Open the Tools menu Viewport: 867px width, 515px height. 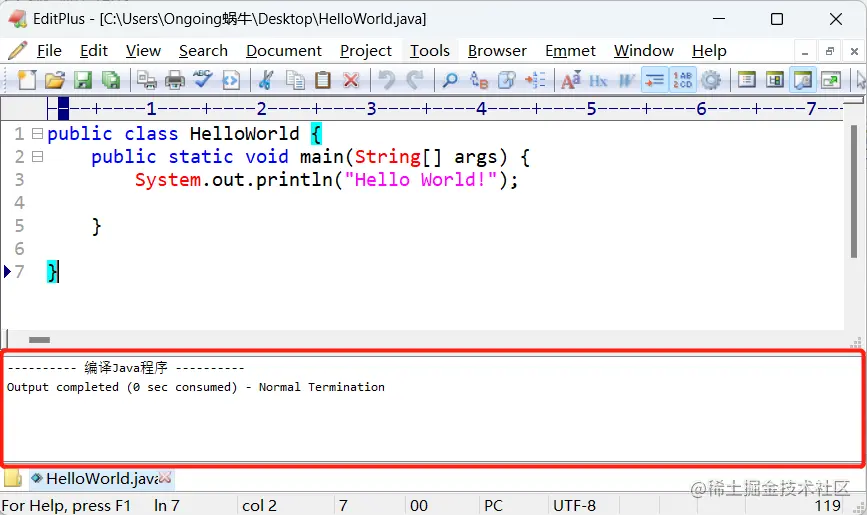click(430, 51)
